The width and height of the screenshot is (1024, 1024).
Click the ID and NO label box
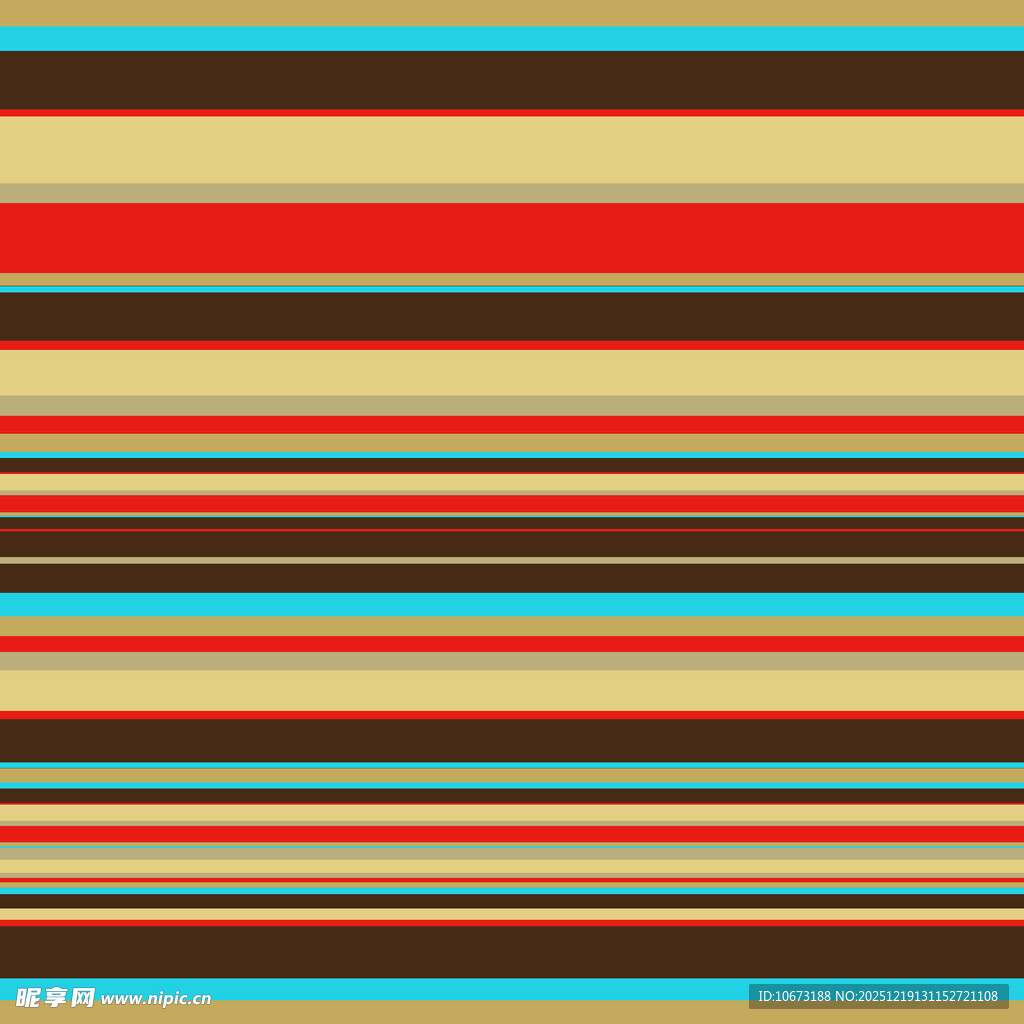(x=878, y=996)
